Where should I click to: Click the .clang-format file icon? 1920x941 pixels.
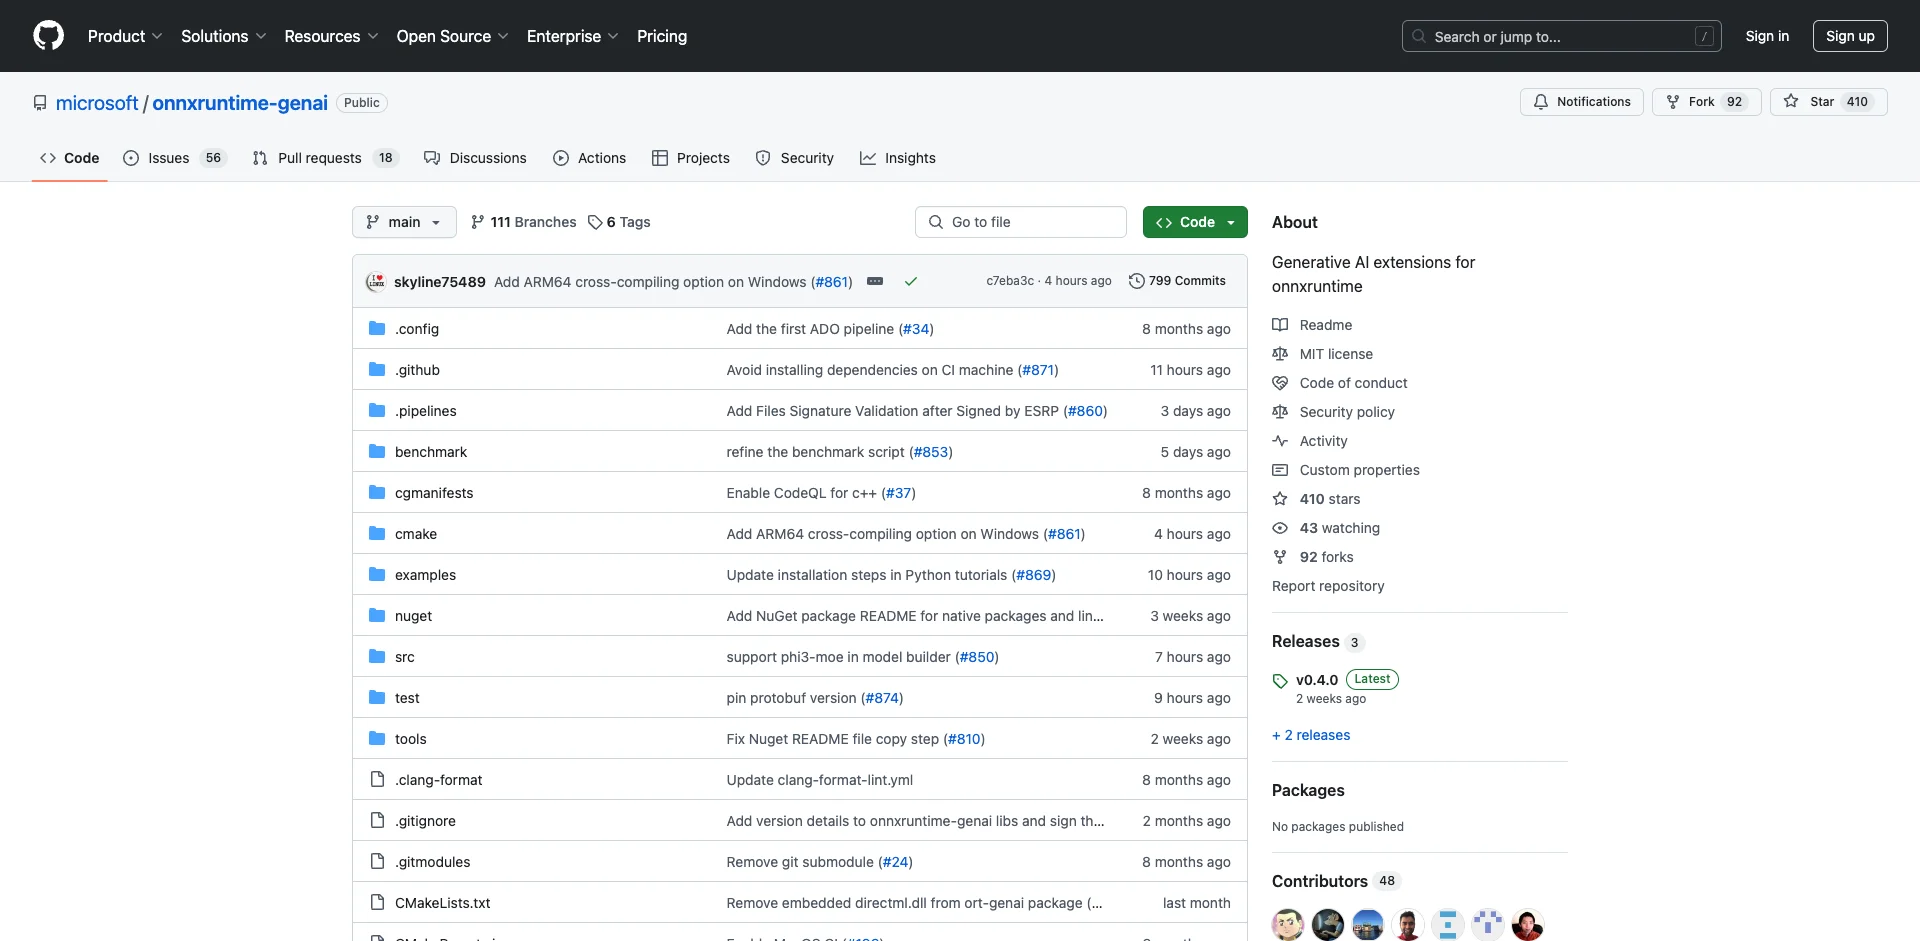pyautogui.click(x=377, y=780)
